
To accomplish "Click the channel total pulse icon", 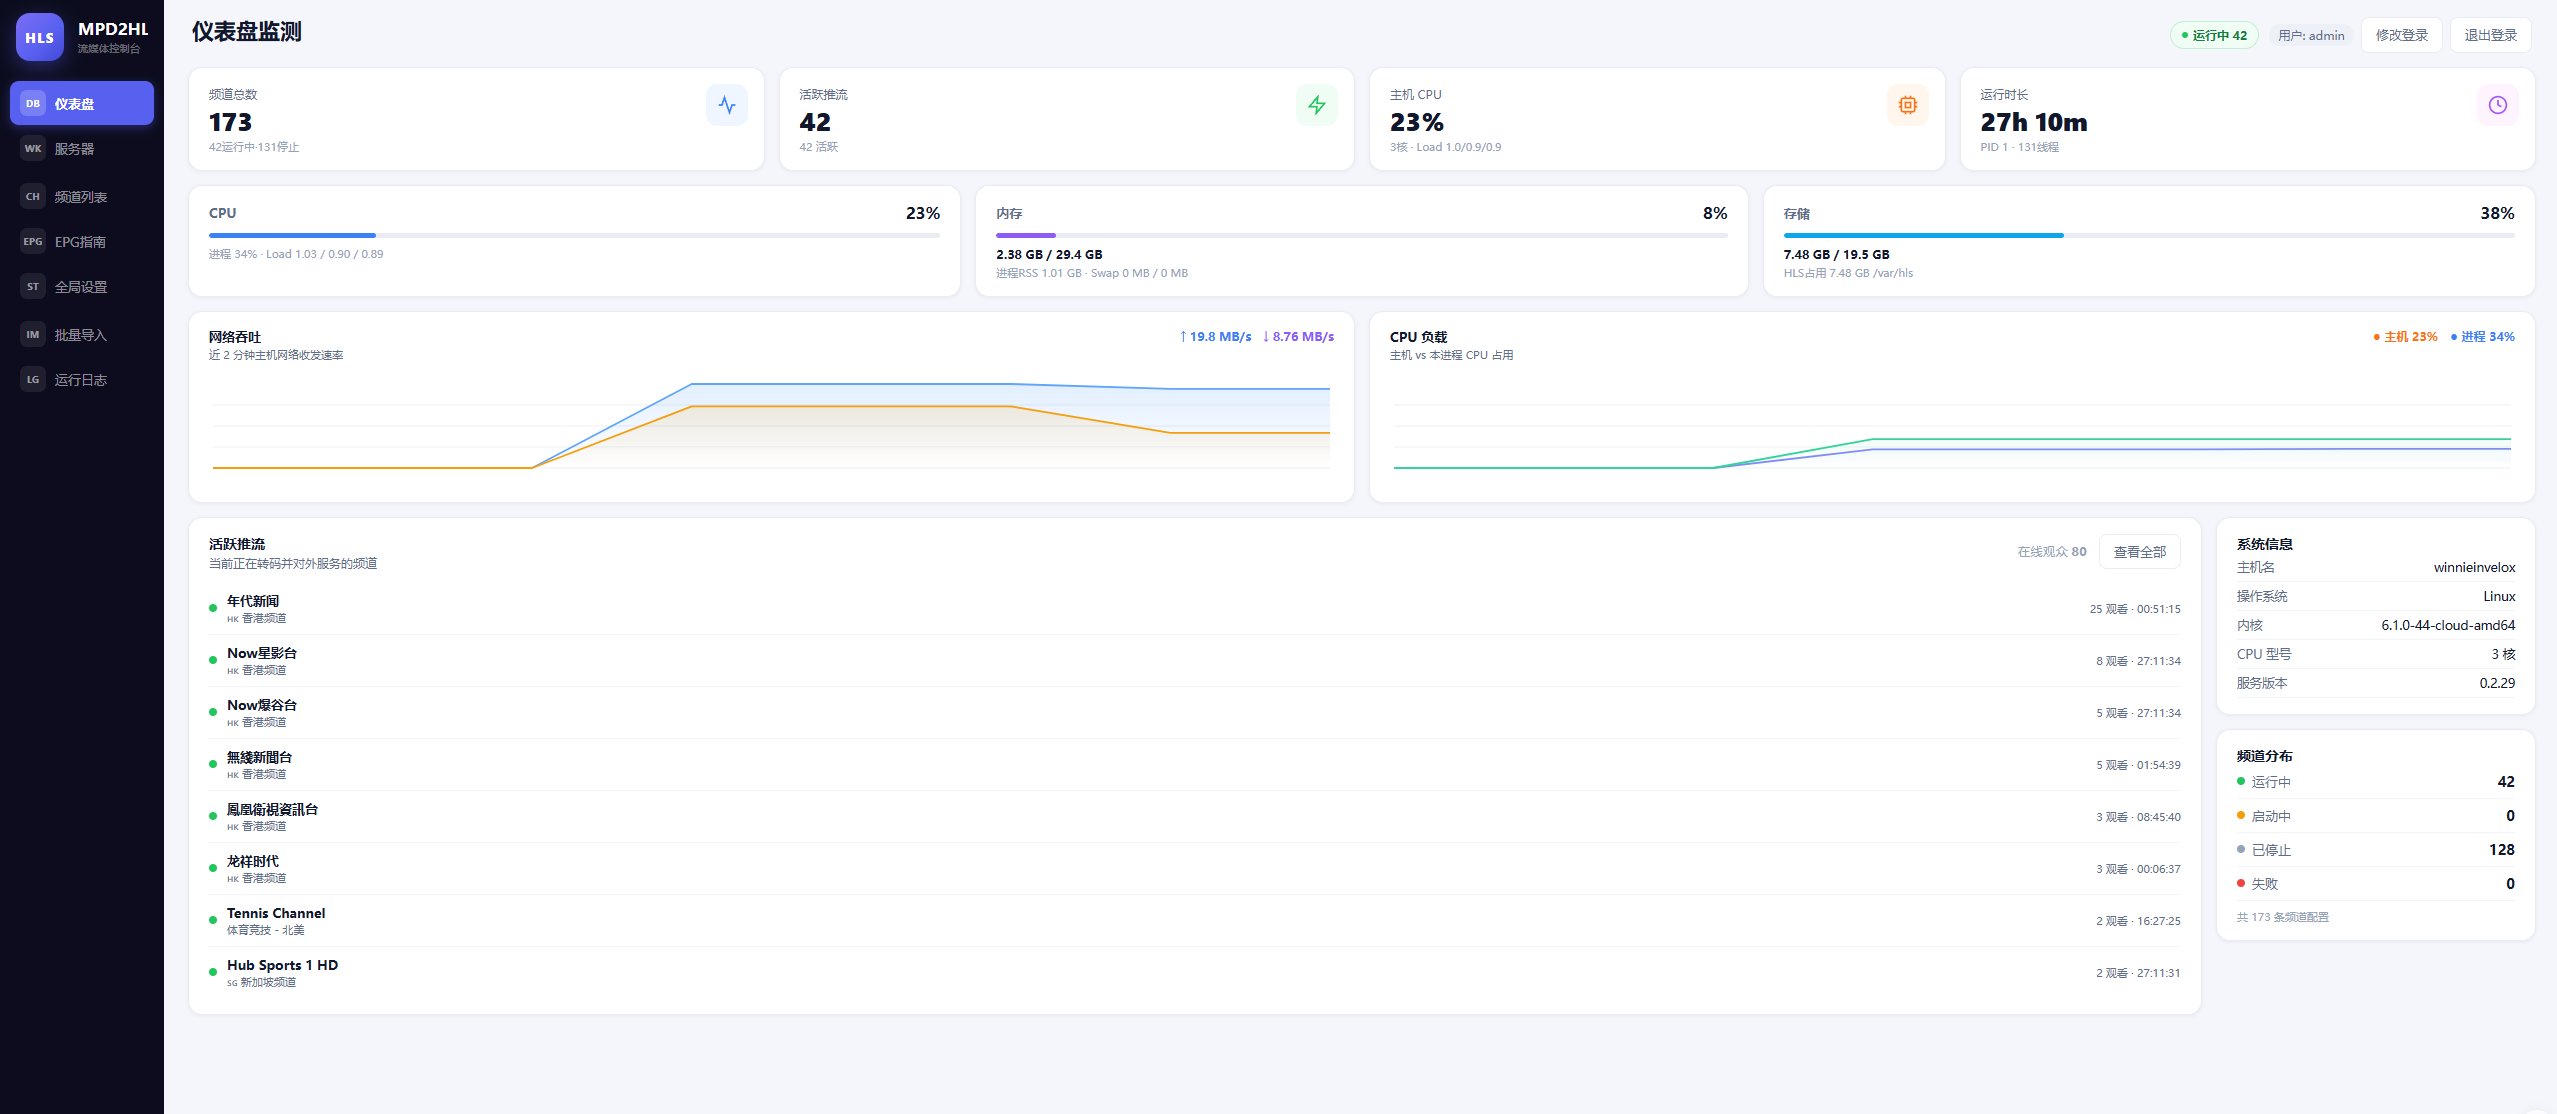I will [727, 105].
